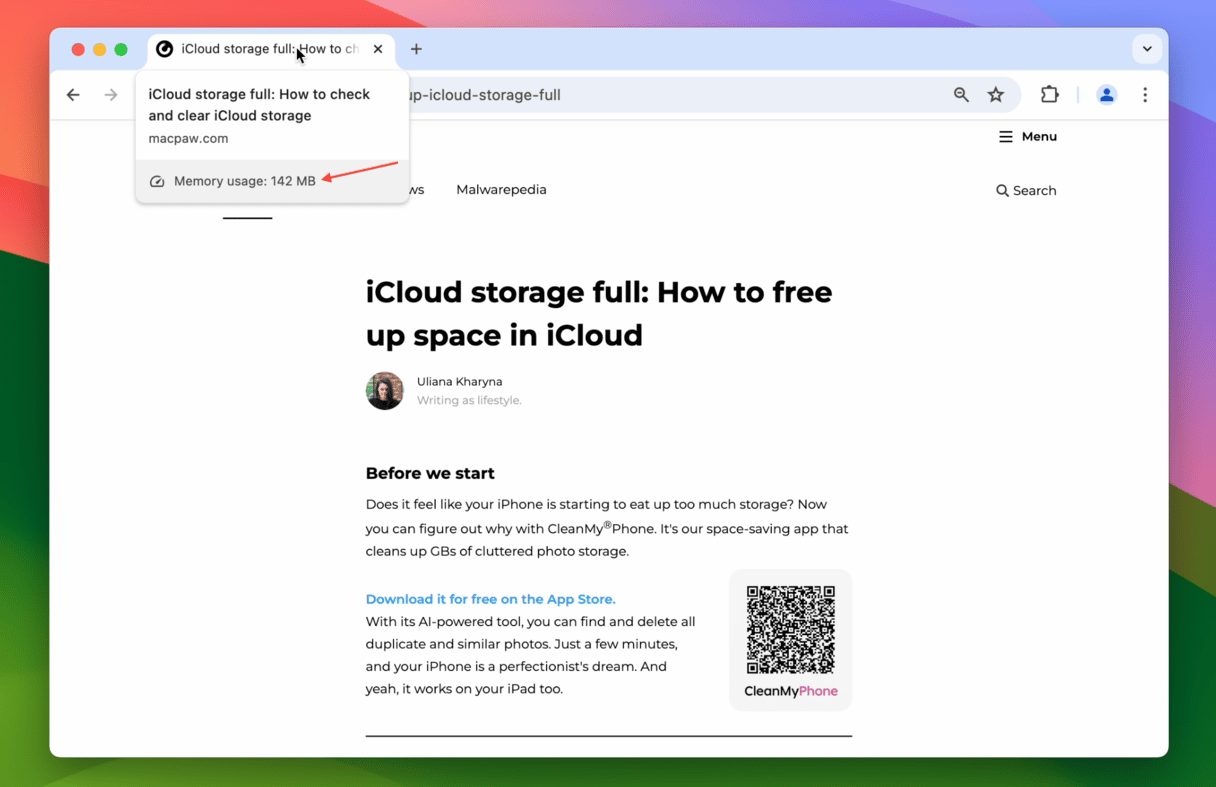
Task: Click the browser back arrow
Action: coord(73,95)
